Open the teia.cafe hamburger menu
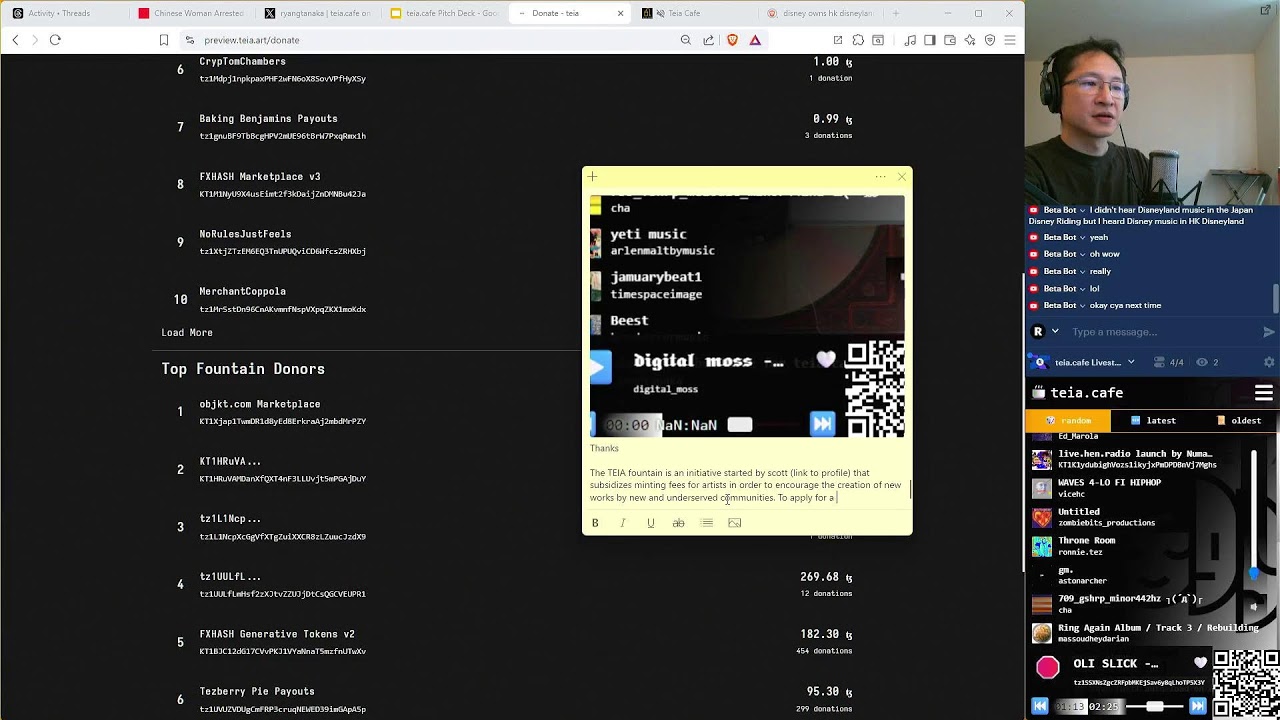The height and width of the screenshot is (720, 1280). (1264, 393)
